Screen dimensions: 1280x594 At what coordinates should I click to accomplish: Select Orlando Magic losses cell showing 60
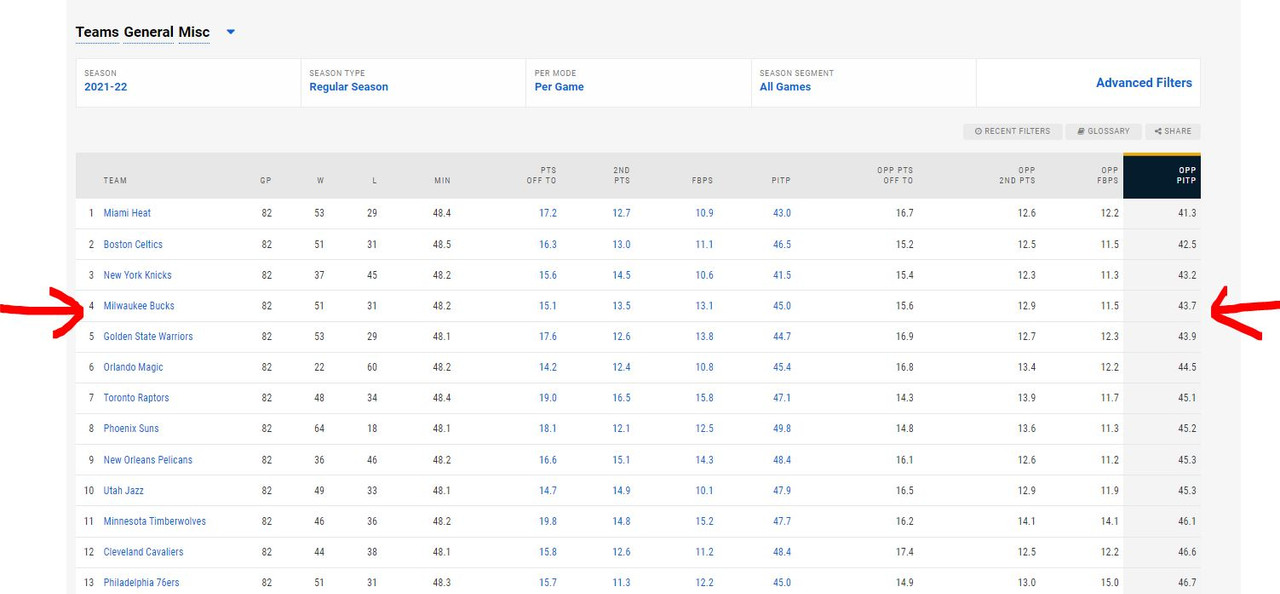(x=372, y=367)
